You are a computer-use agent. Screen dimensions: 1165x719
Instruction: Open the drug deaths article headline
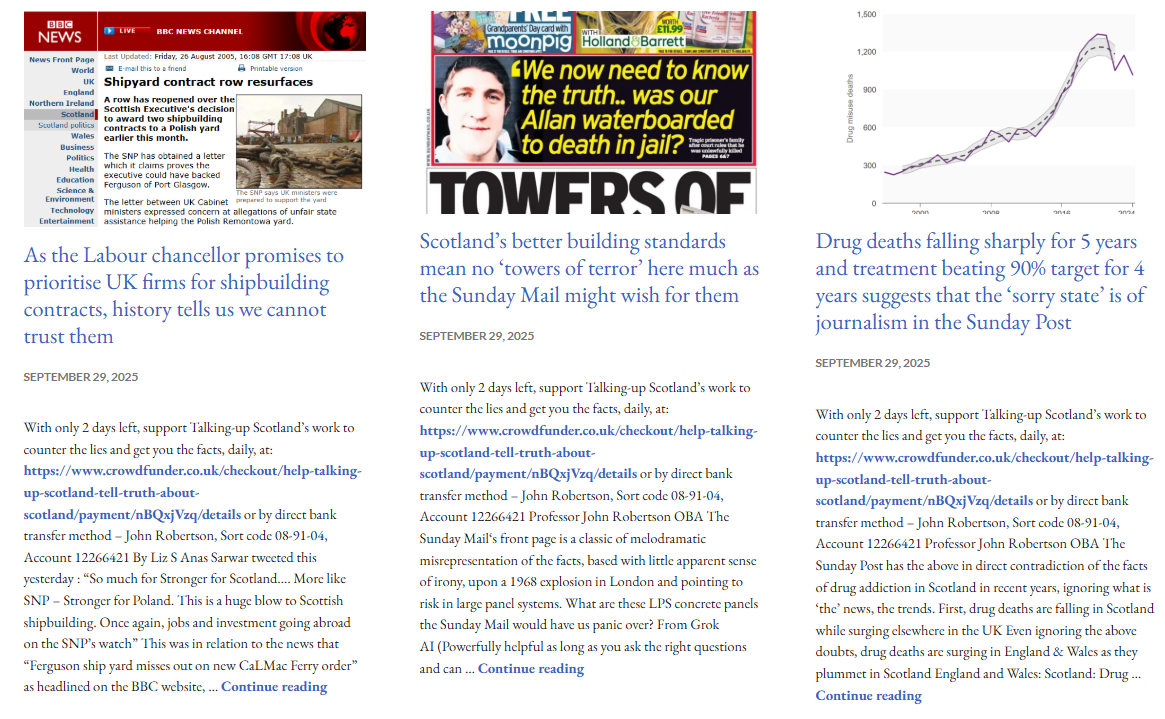(x=981, y=282)
